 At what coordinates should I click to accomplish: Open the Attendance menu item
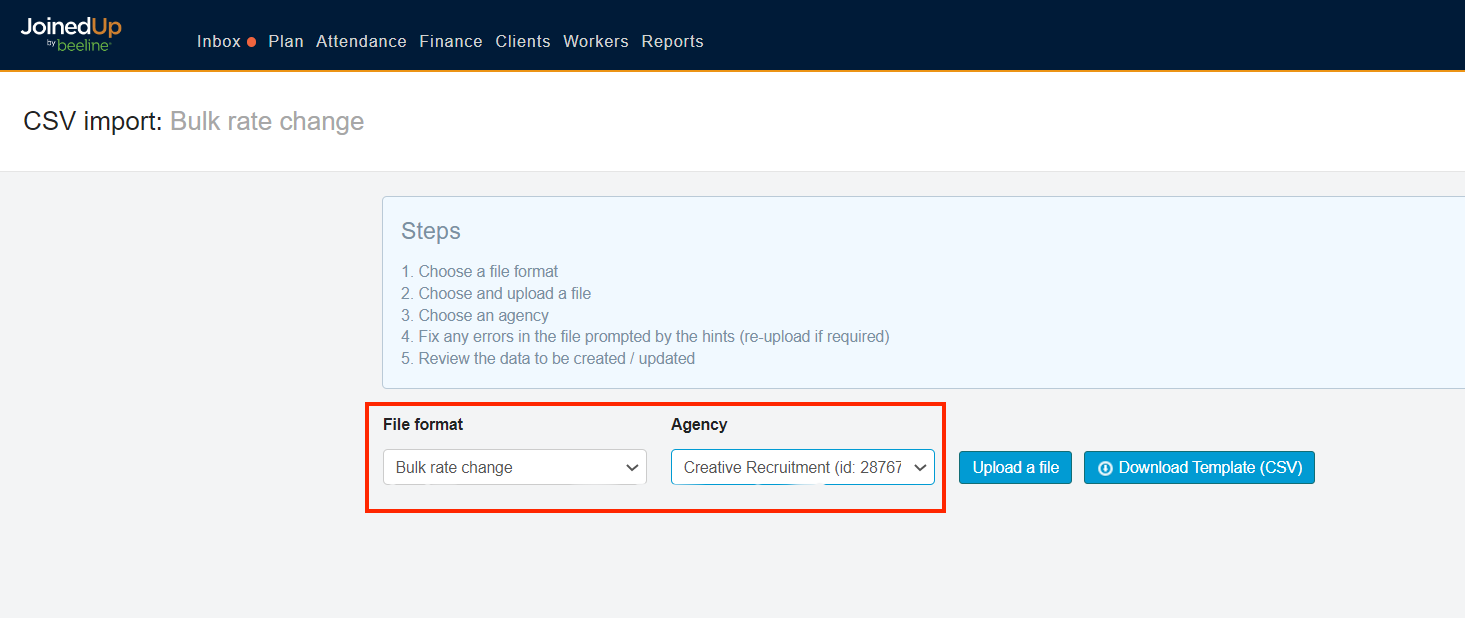pyautogui.click(x=361, y=42)
